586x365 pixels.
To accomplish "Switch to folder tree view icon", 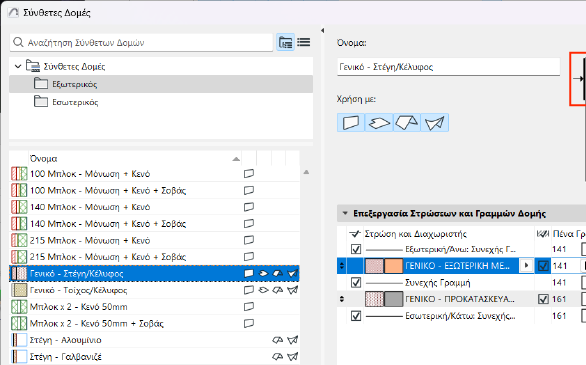I will tap(286, 42).
